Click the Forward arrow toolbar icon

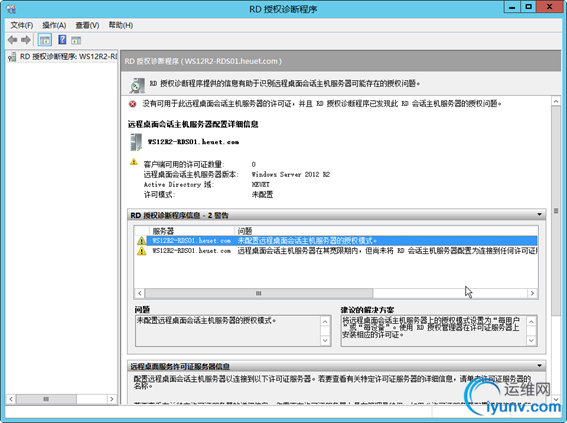[26, 40]
